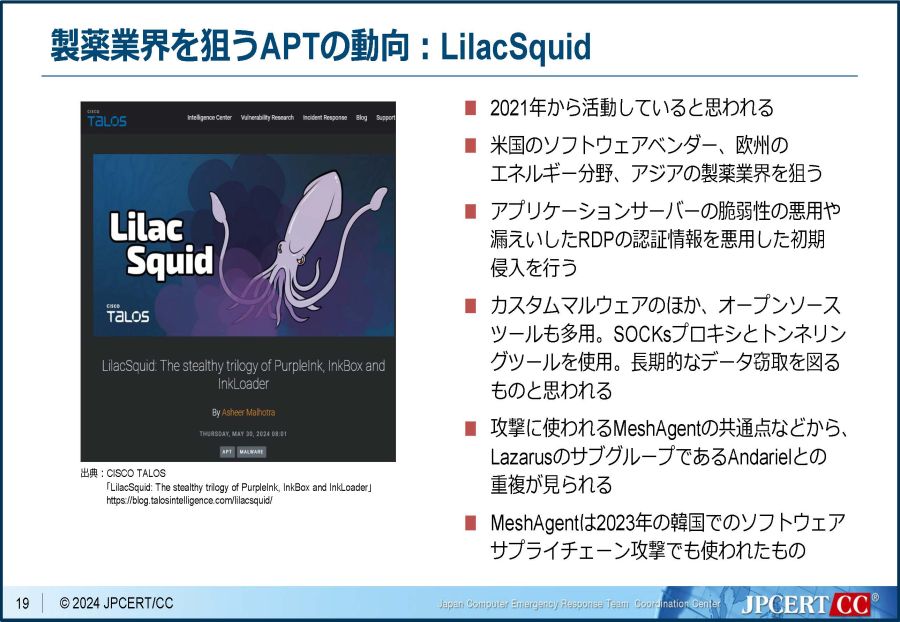The width and height of the screenshot is (900, 622).
Task: Go to the Blog nav item
Action: click(x=362, y=118)
